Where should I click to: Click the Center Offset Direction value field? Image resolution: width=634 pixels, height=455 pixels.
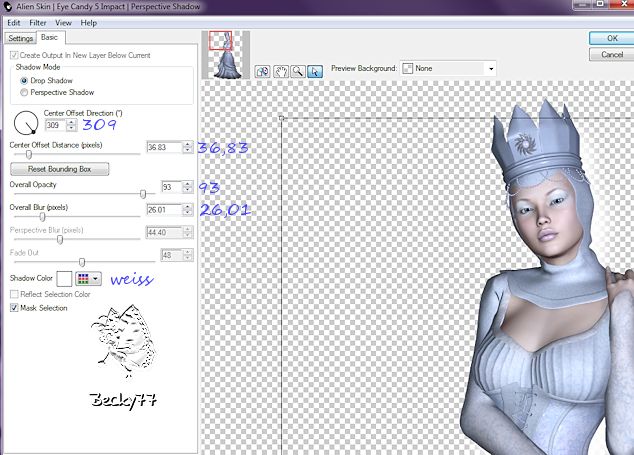point(55,125)
